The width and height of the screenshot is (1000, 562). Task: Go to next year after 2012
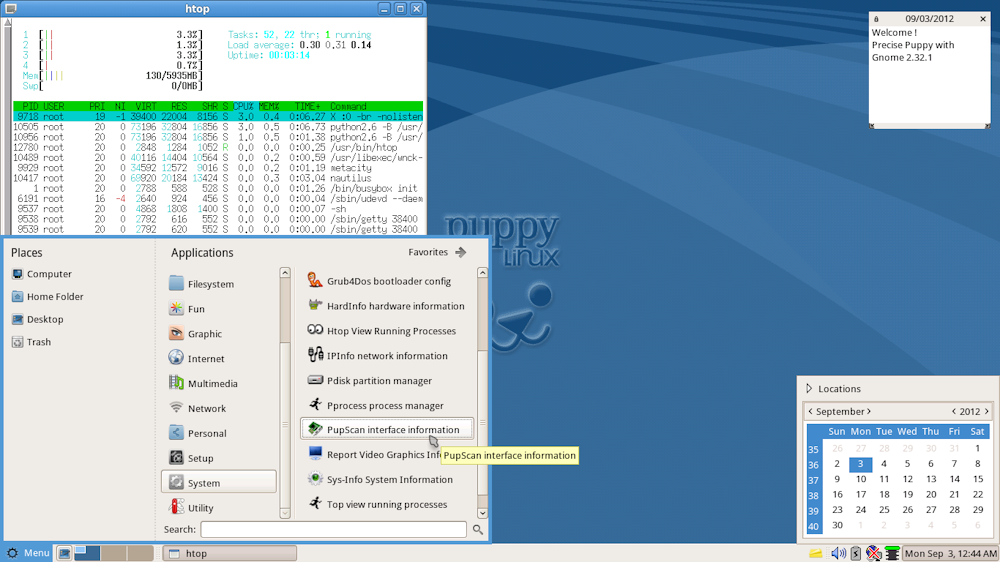pos(987,411)
